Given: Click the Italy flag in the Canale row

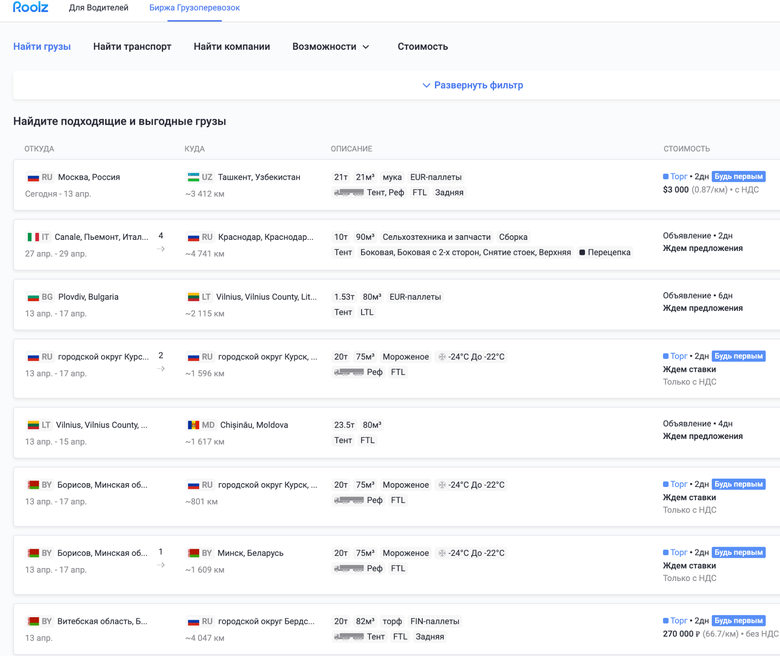Looking at the screenshot, I should [x=33, y=237].
